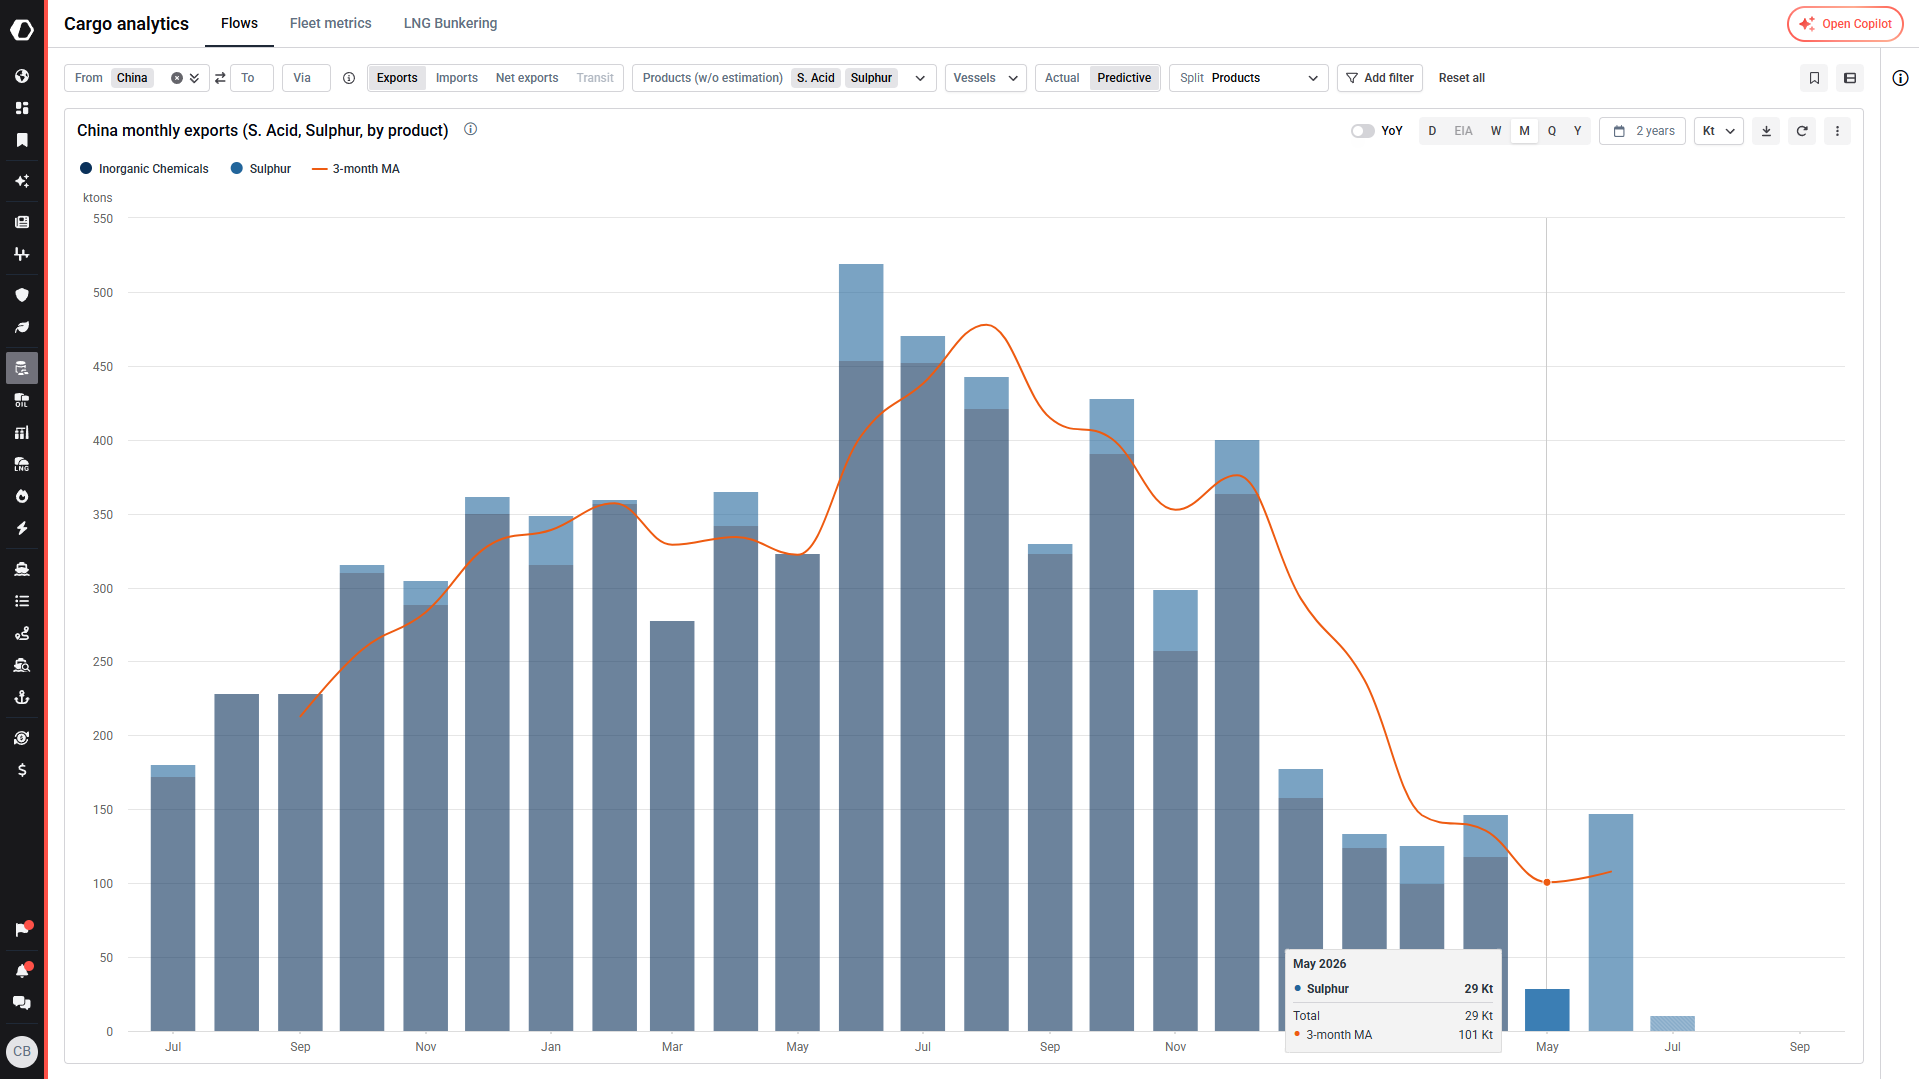
Task: Open the dollar pricing icon in sidebar
Action: pos(22,770)
